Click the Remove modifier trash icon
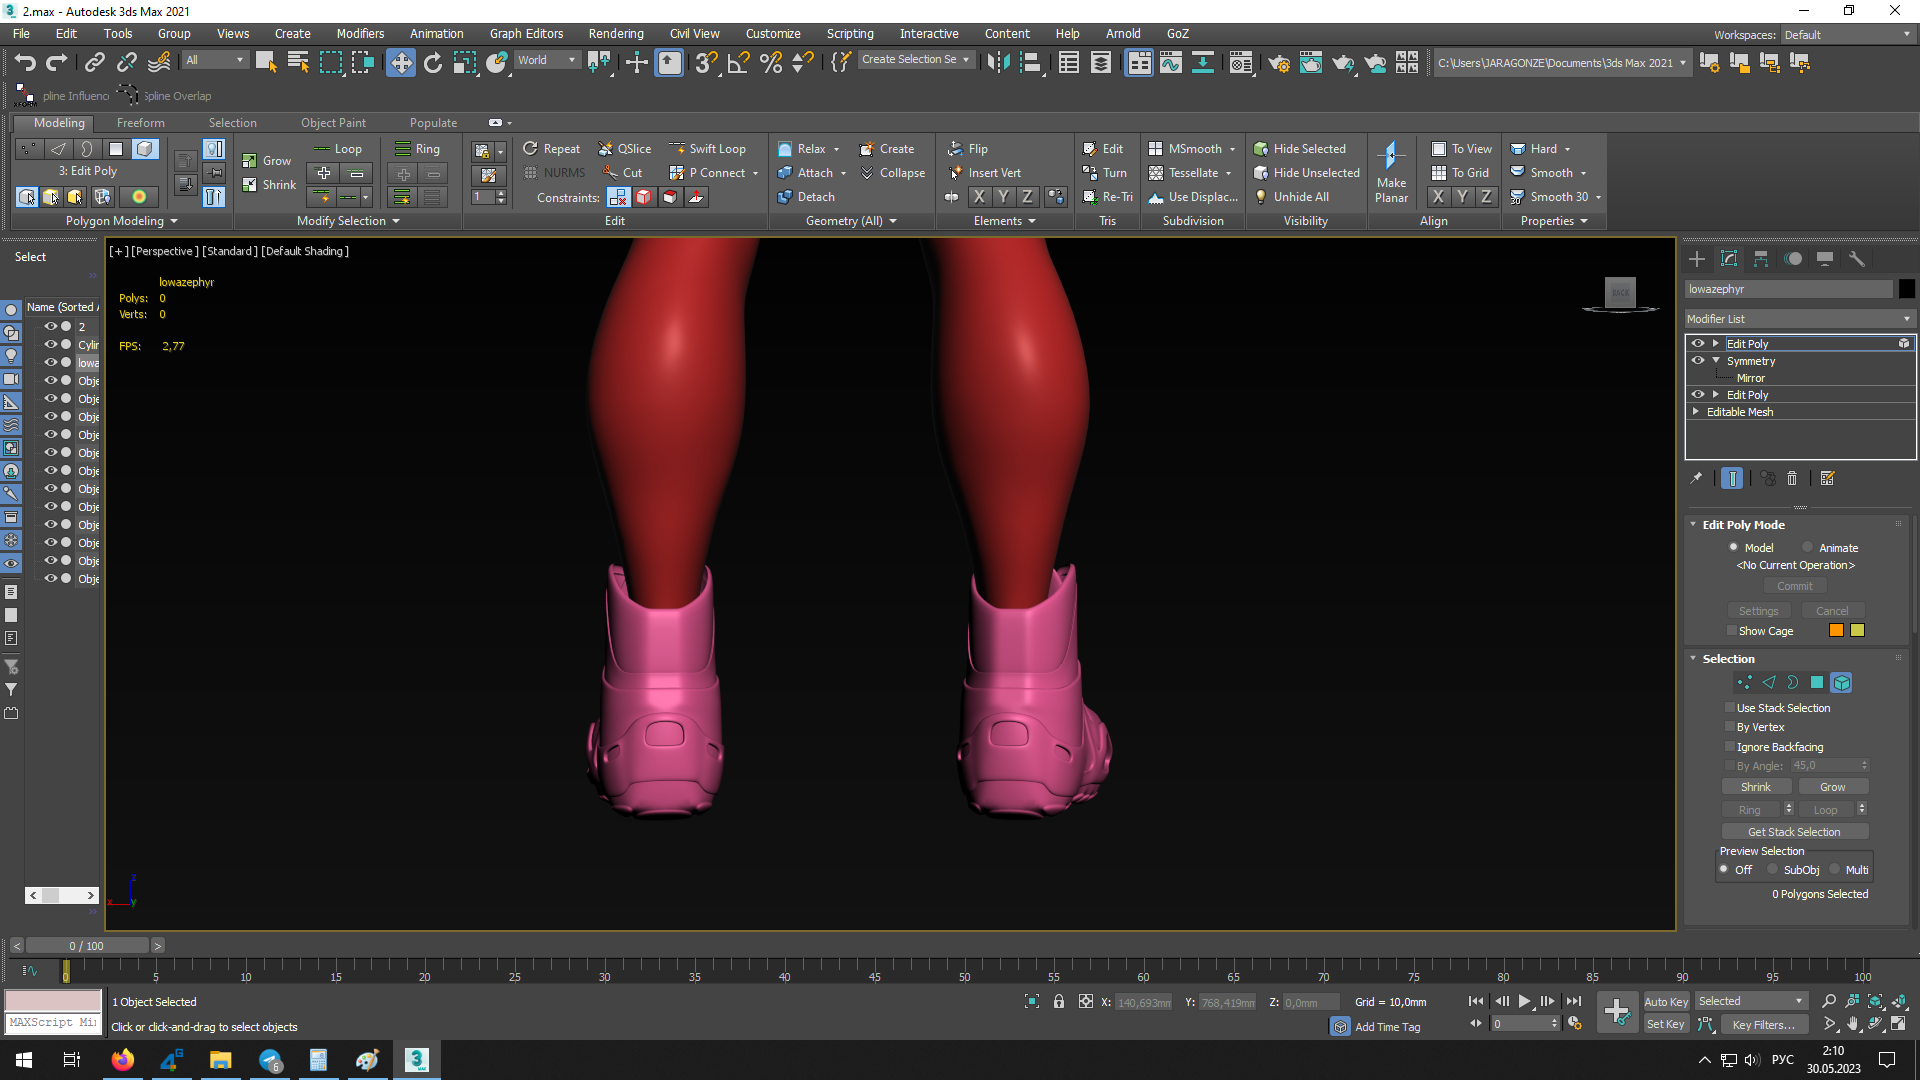Image resolution: width=1920 pixels, height=1080 pixels. [x=1792, y=479]
